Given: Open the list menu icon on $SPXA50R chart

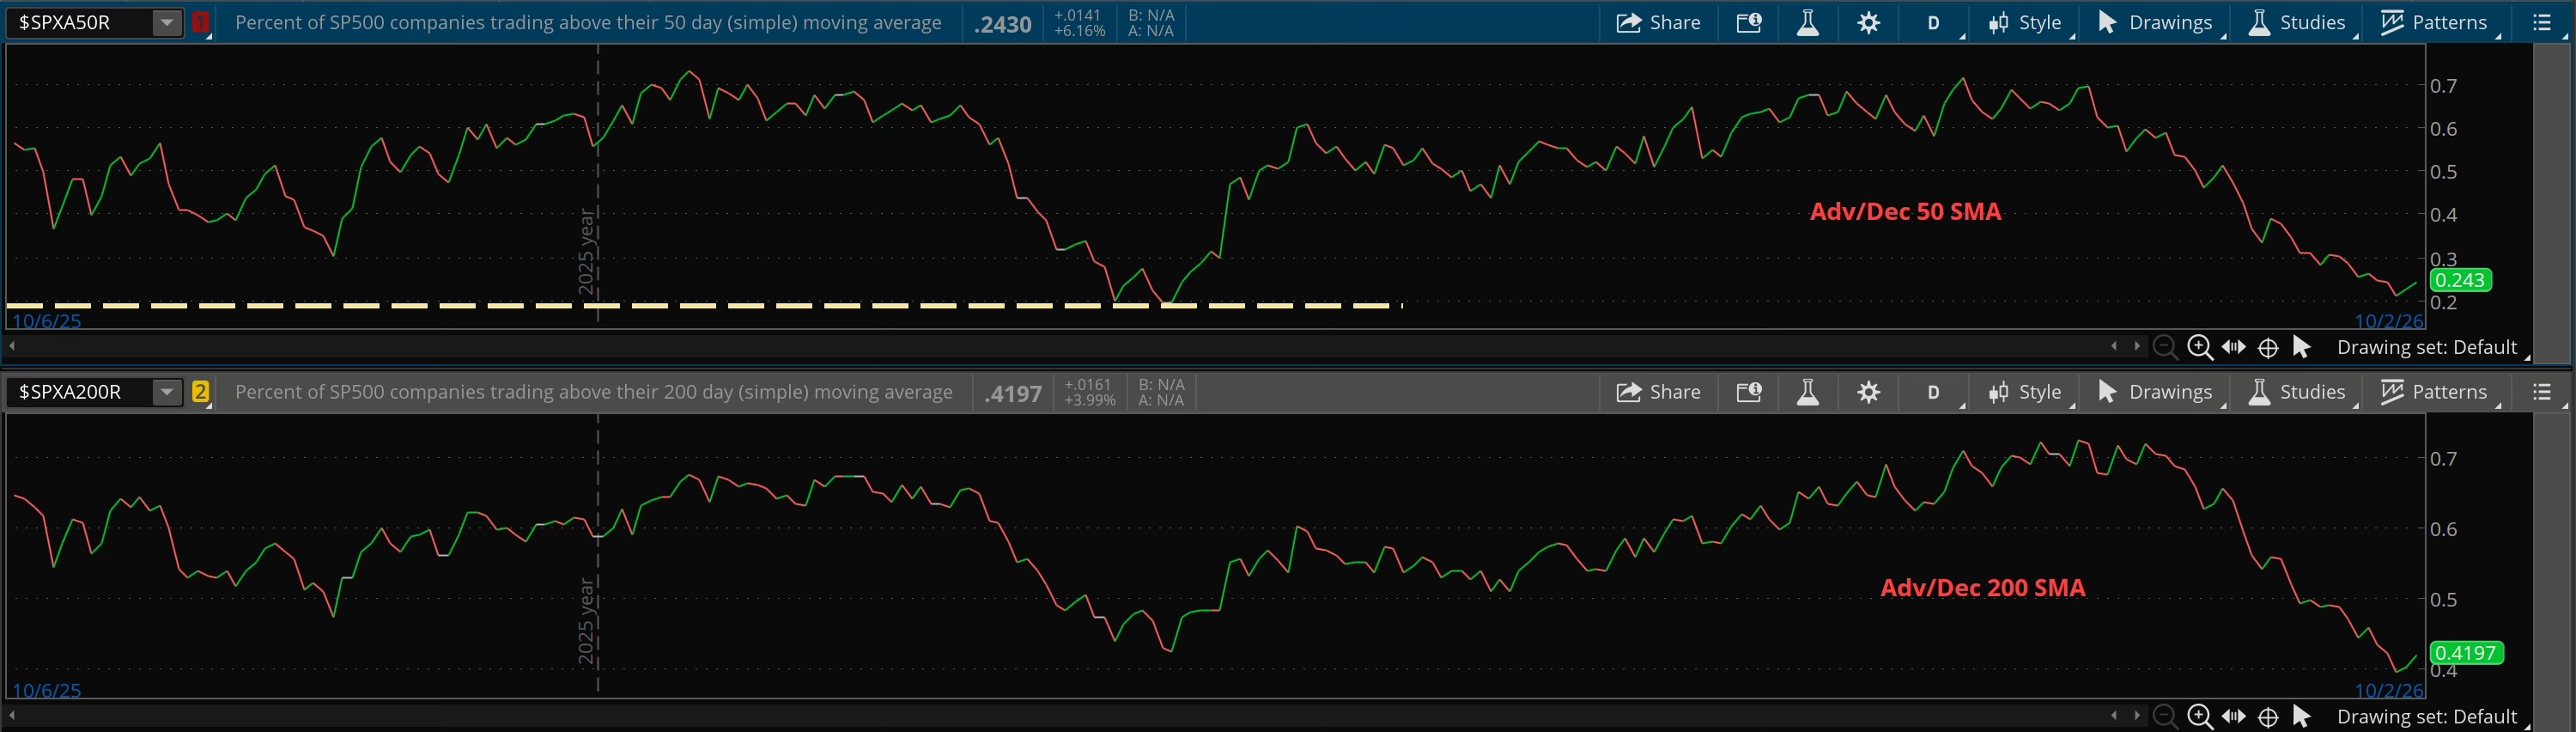Looking at the screenshot, I should (2541, 23).
